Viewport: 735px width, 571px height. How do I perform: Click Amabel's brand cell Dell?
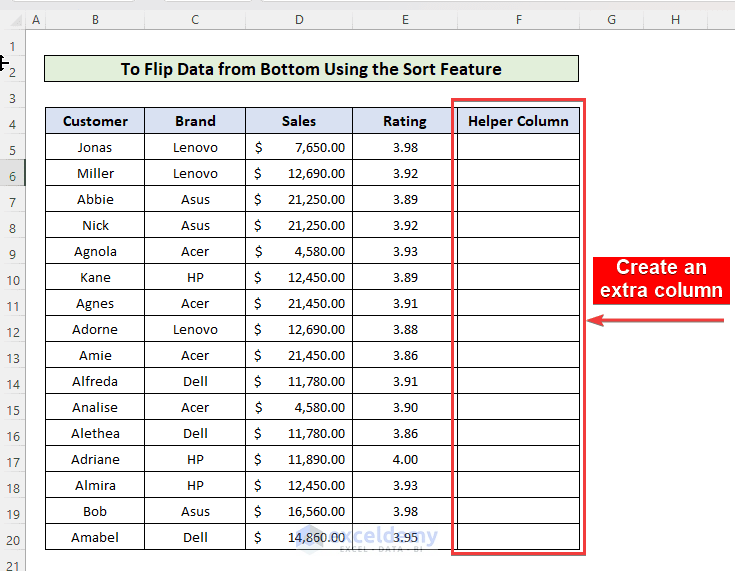pyautogui.click(x=195, y=537)
